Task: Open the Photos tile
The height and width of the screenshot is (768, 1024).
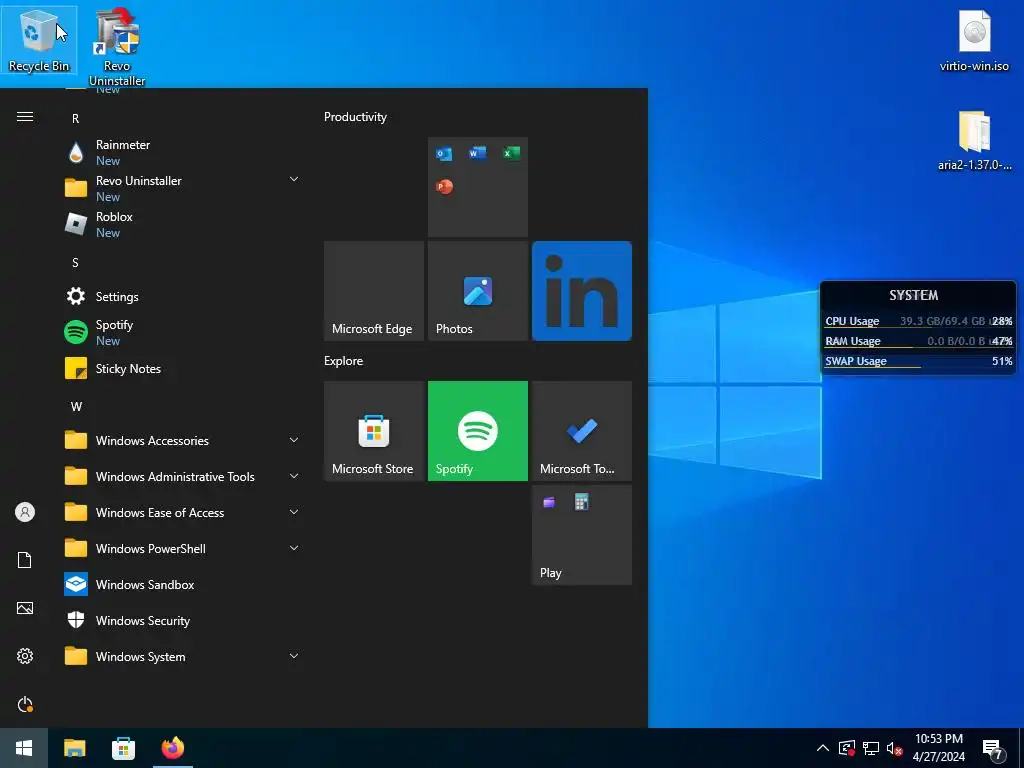Action: pyautogui.click(x=477, y=291)
